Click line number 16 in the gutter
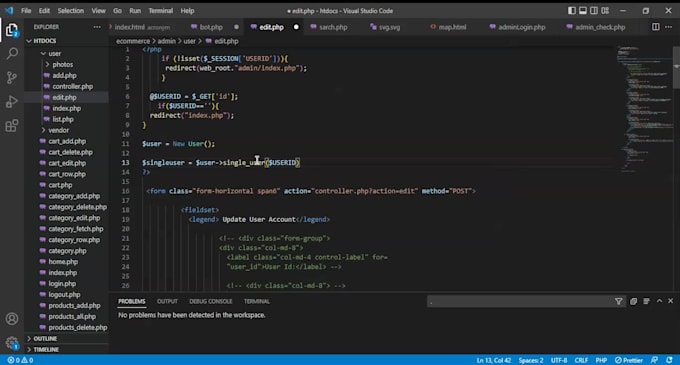 tap(125, 191)
